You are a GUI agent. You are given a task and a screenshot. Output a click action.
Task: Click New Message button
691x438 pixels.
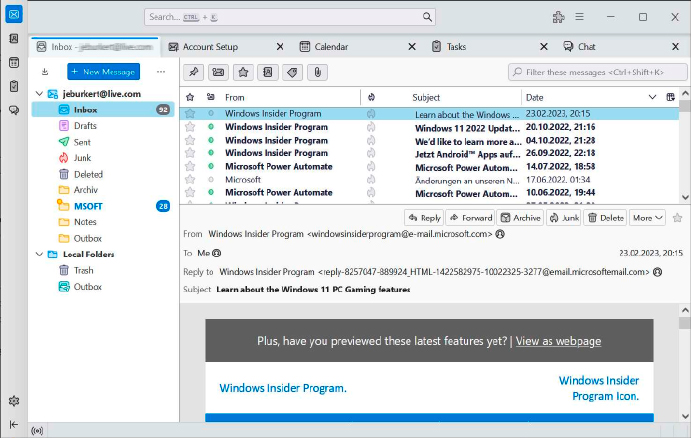click(x=104, y=72)
